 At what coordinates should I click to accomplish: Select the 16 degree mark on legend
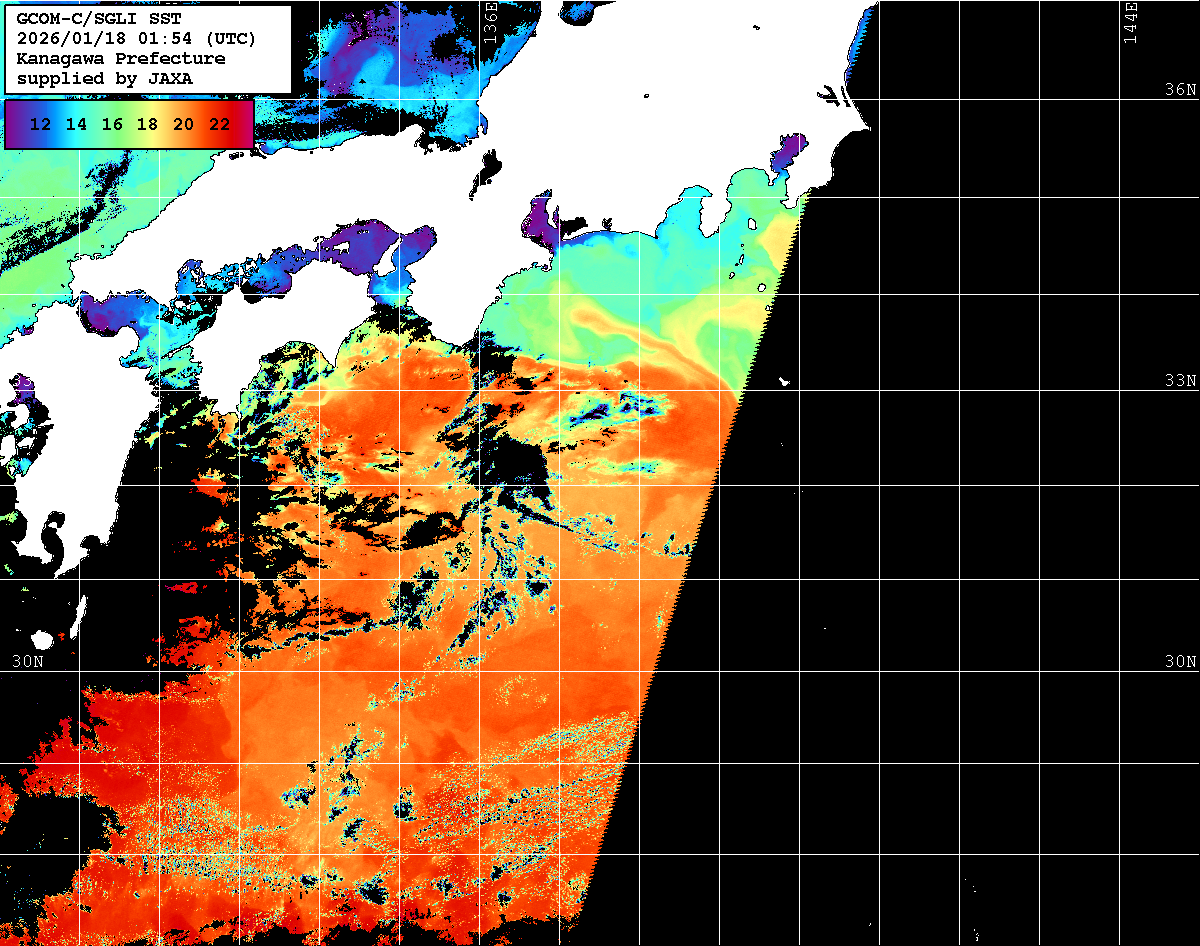[112, 124]
